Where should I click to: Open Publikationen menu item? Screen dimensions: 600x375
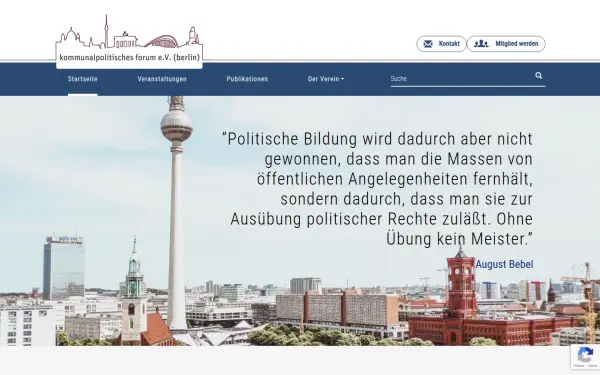247,79
